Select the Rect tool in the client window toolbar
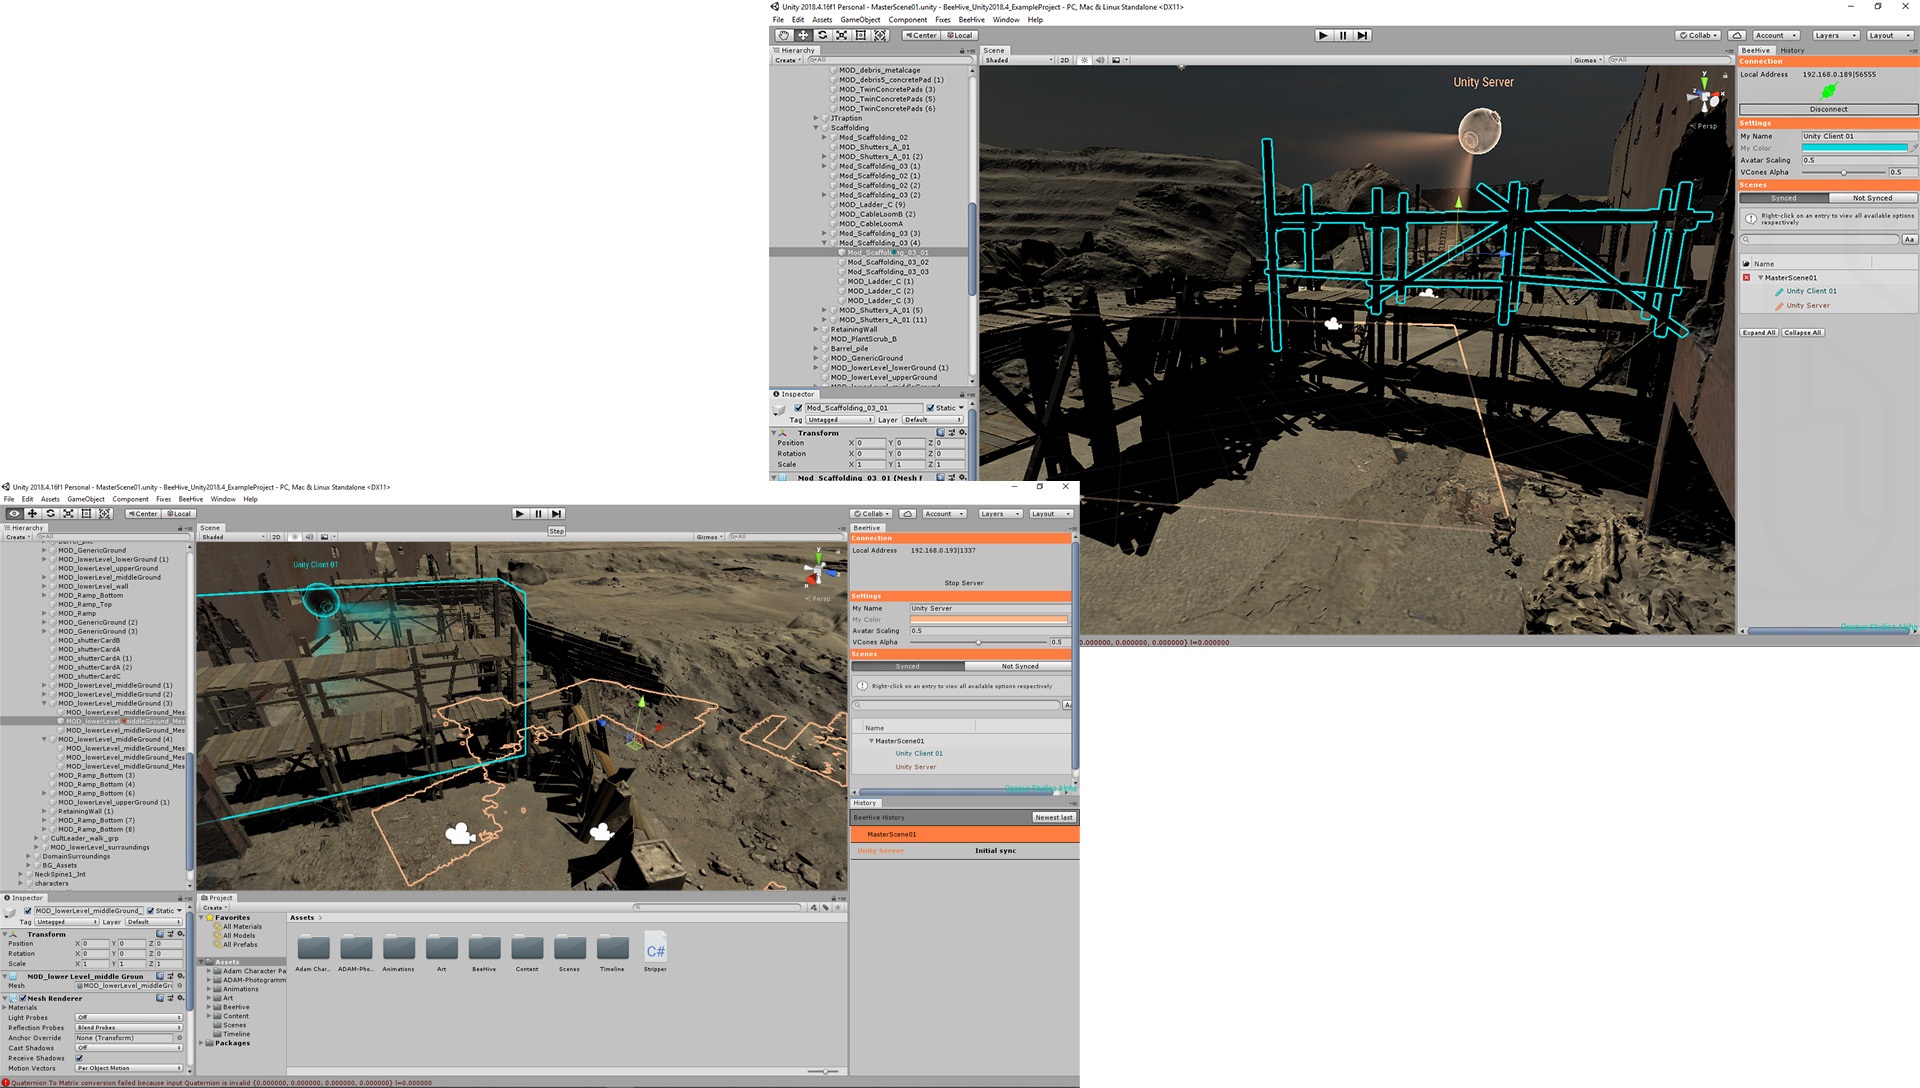 coord(860,35)
